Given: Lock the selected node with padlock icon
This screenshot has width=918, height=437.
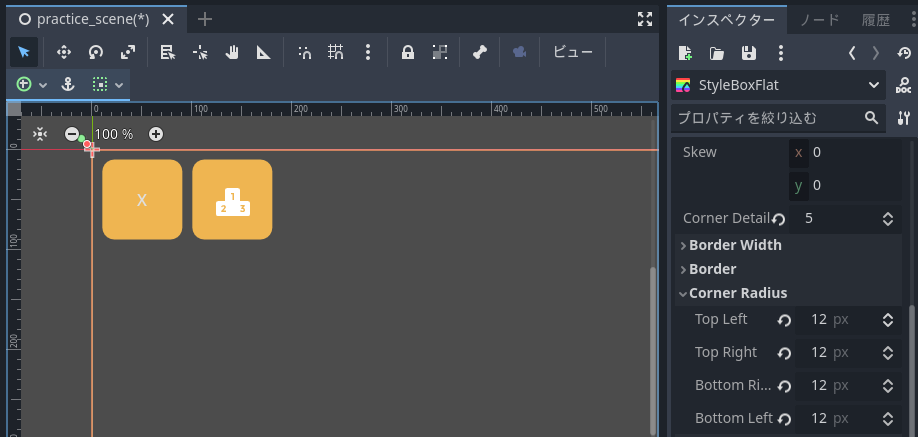Looking at the screenshot, I should click(x=408, y=53).
